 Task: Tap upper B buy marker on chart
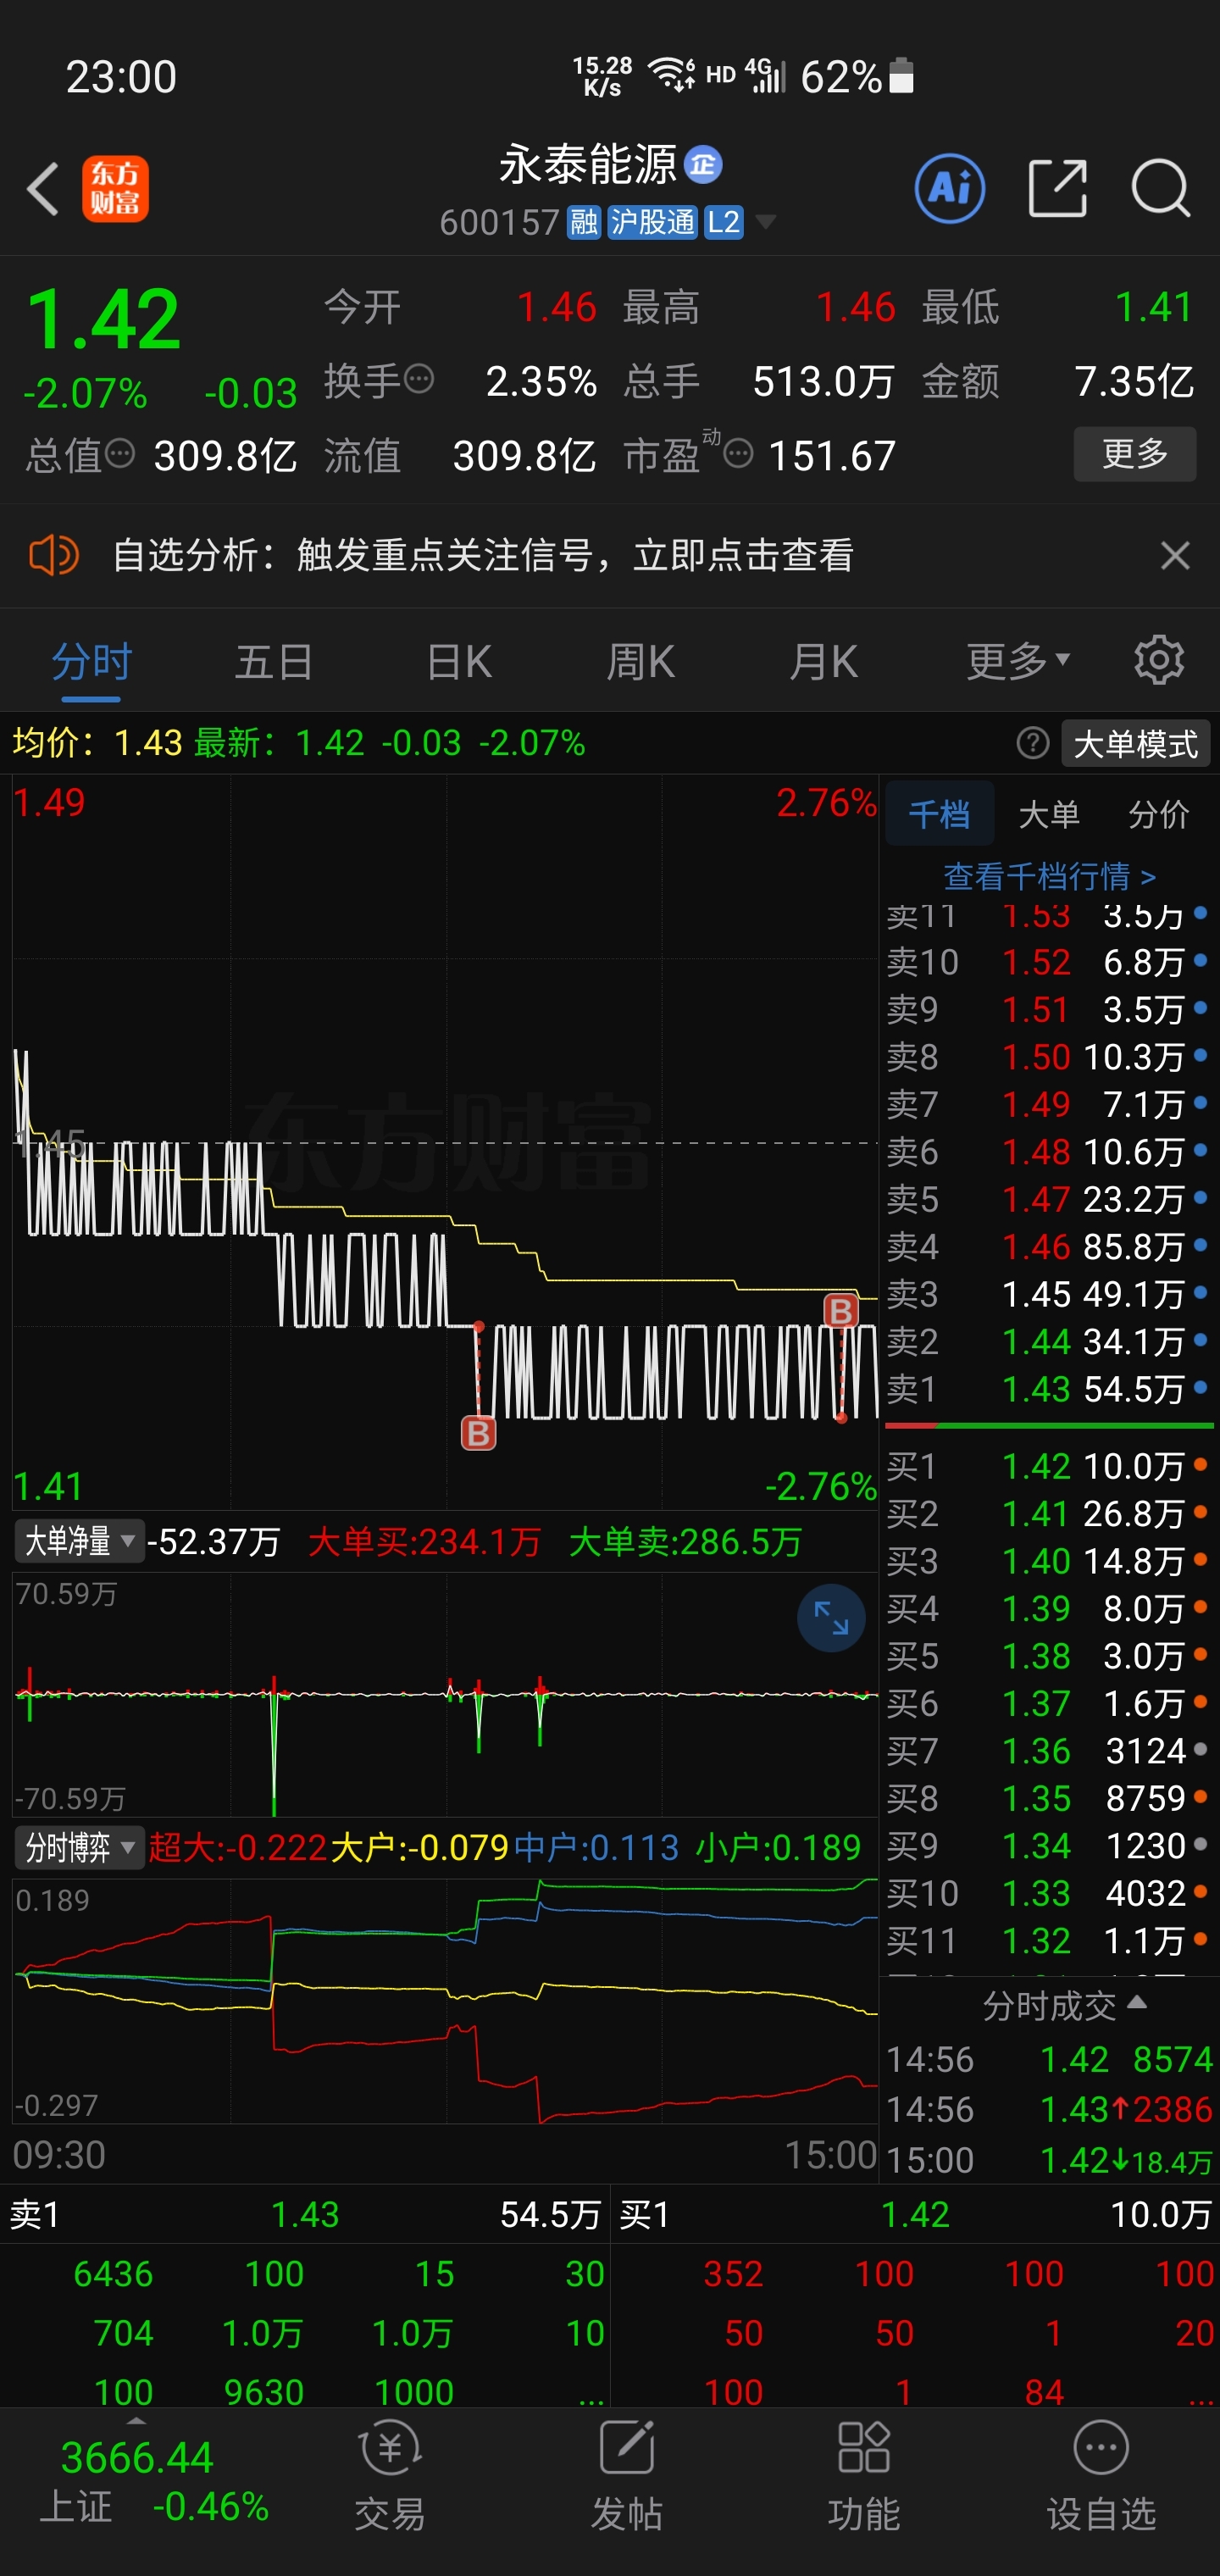[x=840, y=1311]
